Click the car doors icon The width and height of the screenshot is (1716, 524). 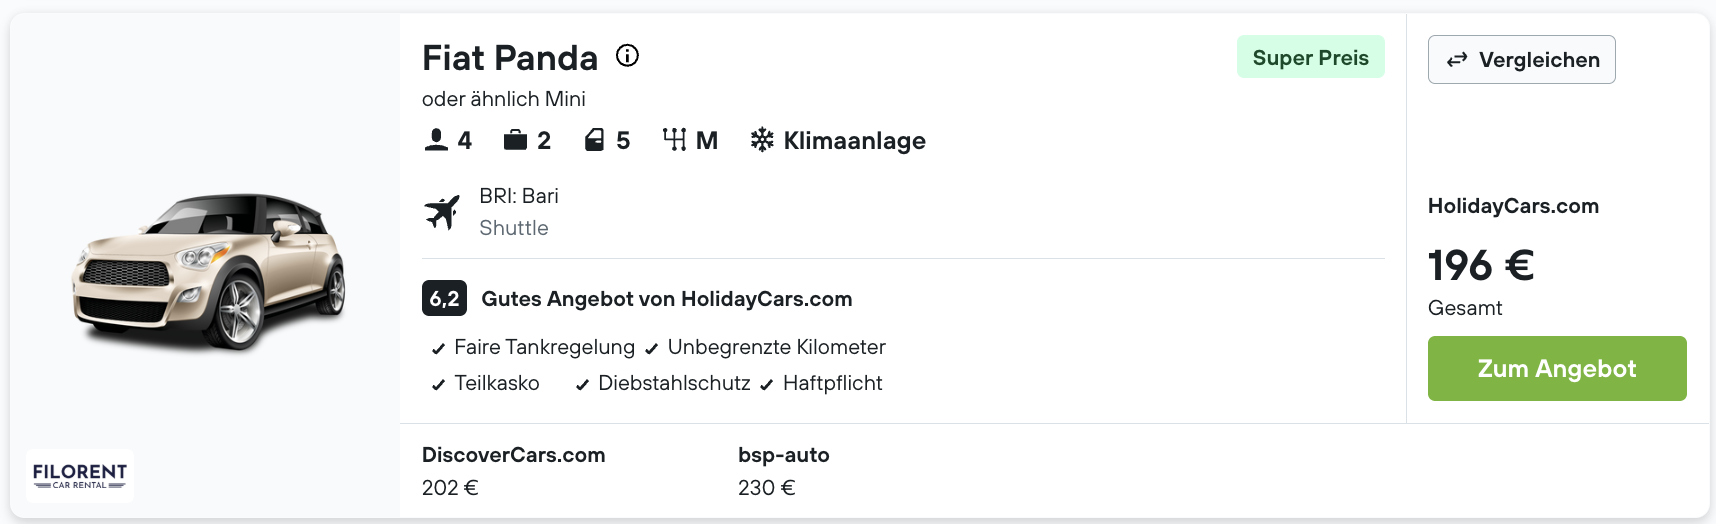click(594, 140)
